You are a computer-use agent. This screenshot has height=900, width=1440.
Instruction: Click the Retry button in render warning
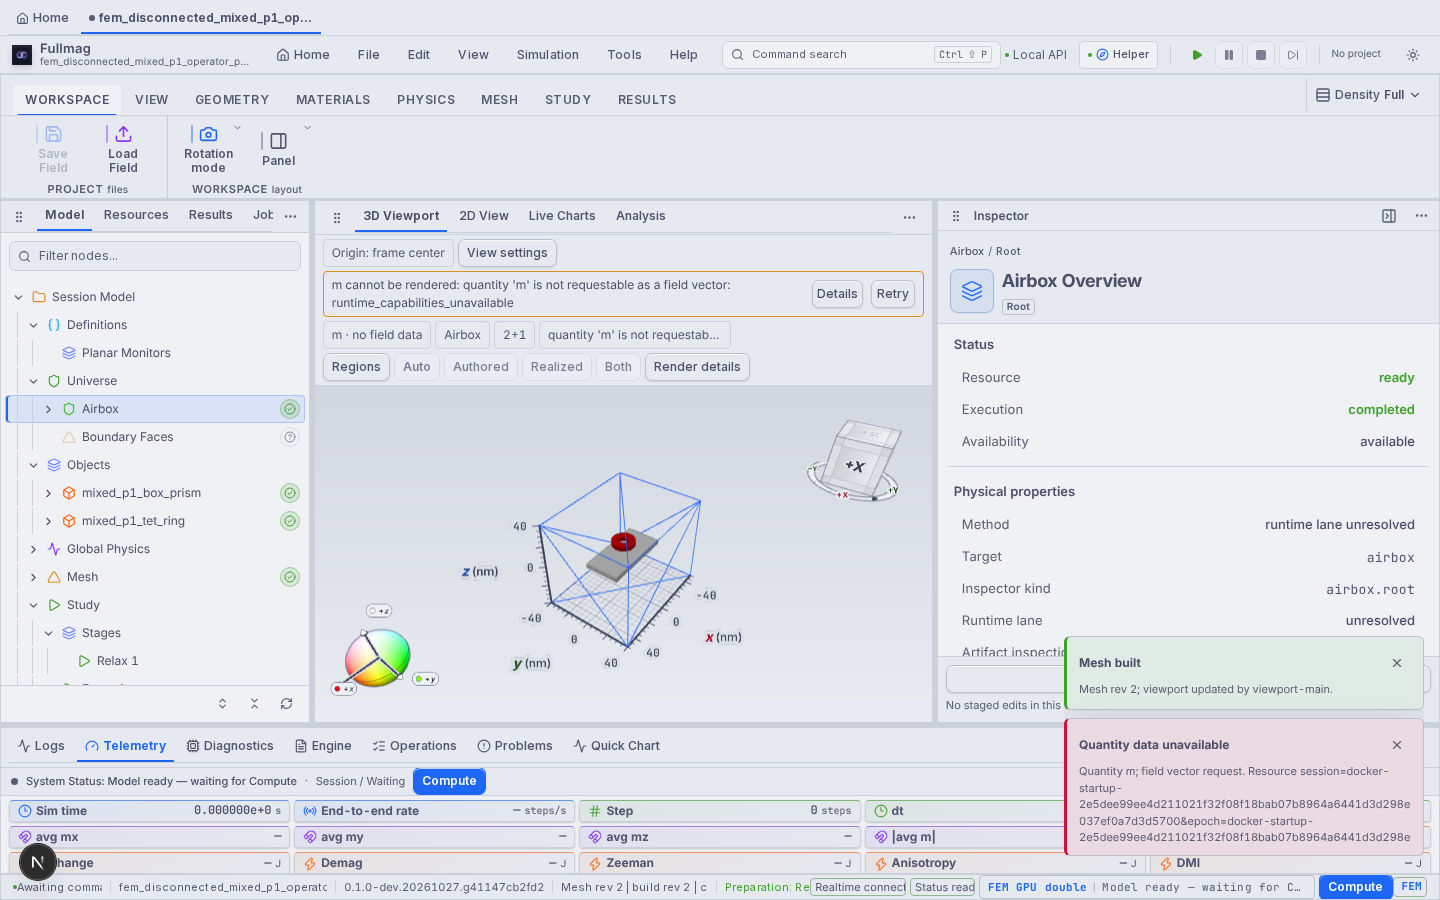[892, 294]
